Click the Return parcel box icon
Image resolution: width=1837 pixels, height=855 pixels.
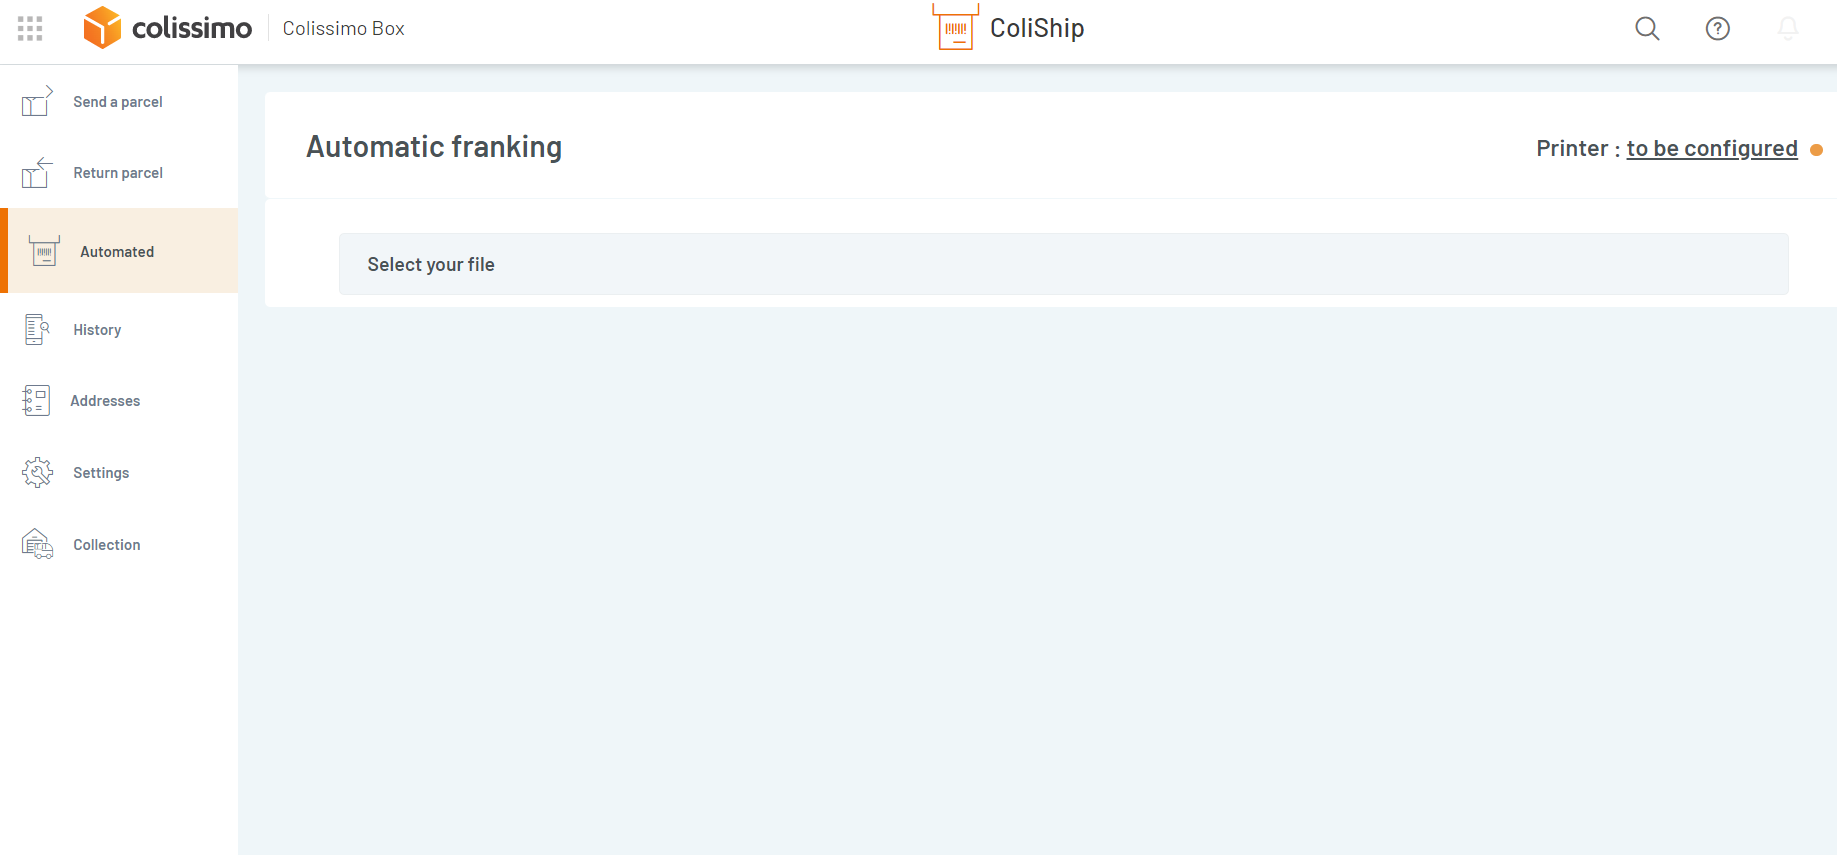[x=37, y=173]
